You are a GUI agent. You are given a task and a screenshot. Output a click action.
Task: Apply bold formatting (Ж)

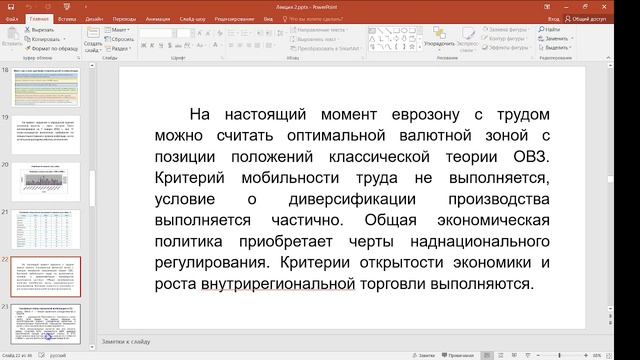point(144,45)
